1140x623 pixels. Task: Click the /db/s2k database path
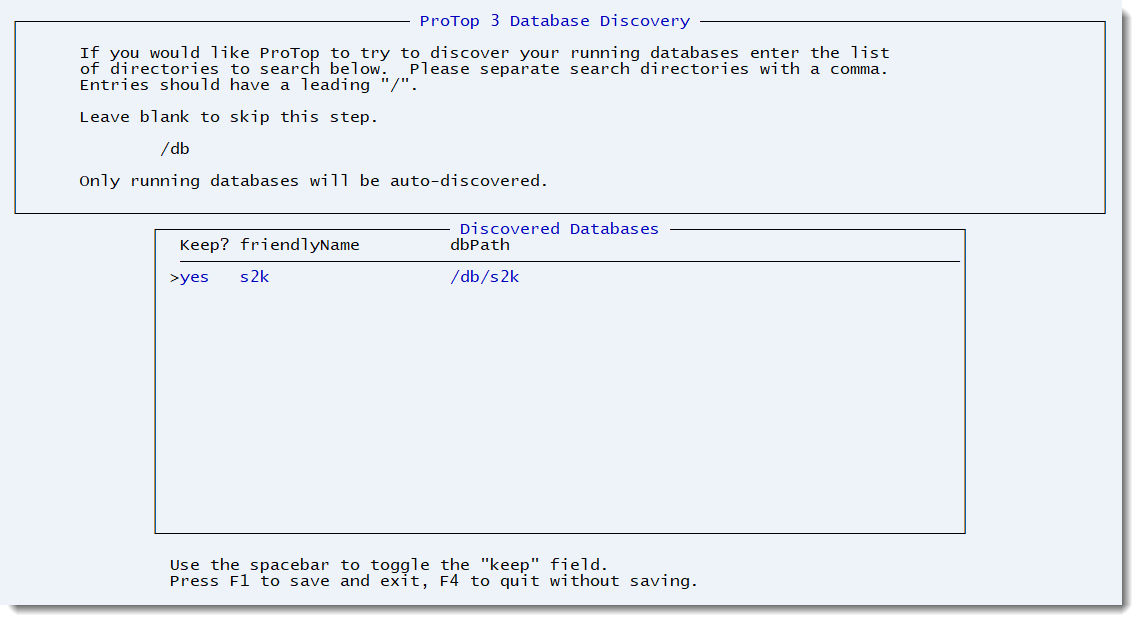pos(484,277)
